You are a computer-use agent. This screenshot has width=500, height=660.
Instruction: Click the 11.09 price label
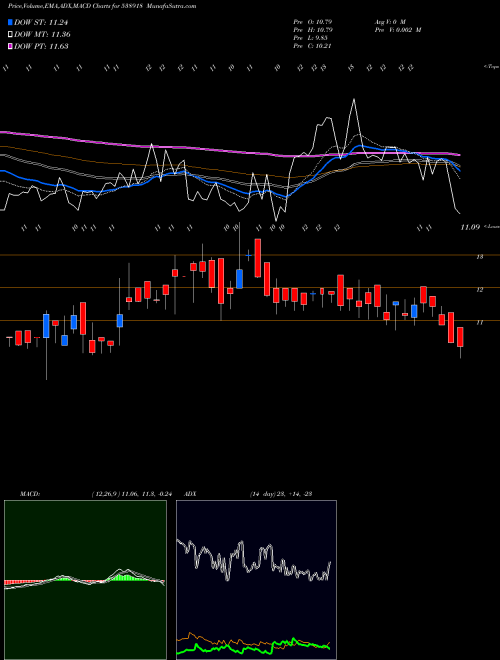tap(470, 227)
